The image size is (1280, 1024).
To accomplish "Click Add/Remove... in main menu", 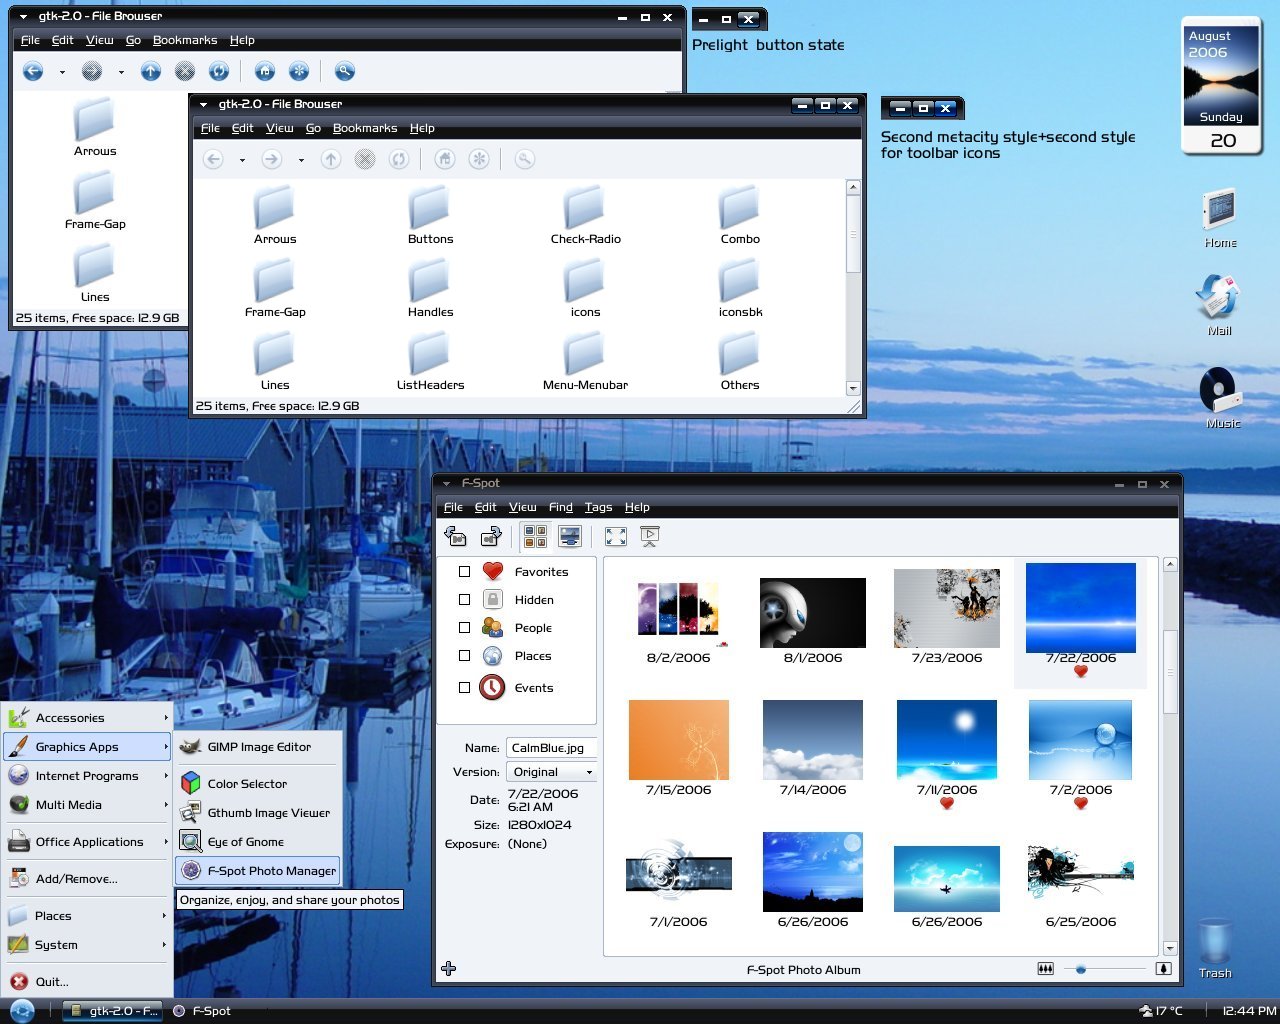I will tap(87, 878).
